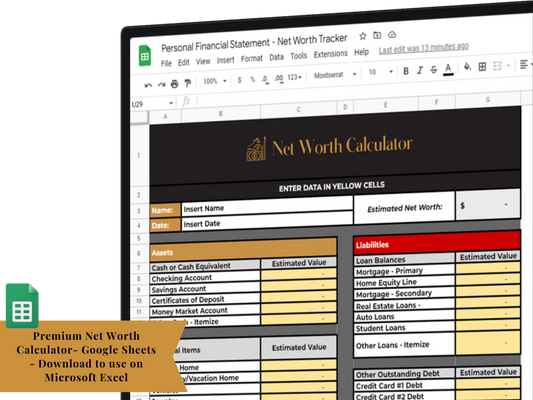Format as percent
This screenshot has width=533, height=400.
[x=253, y=79]
